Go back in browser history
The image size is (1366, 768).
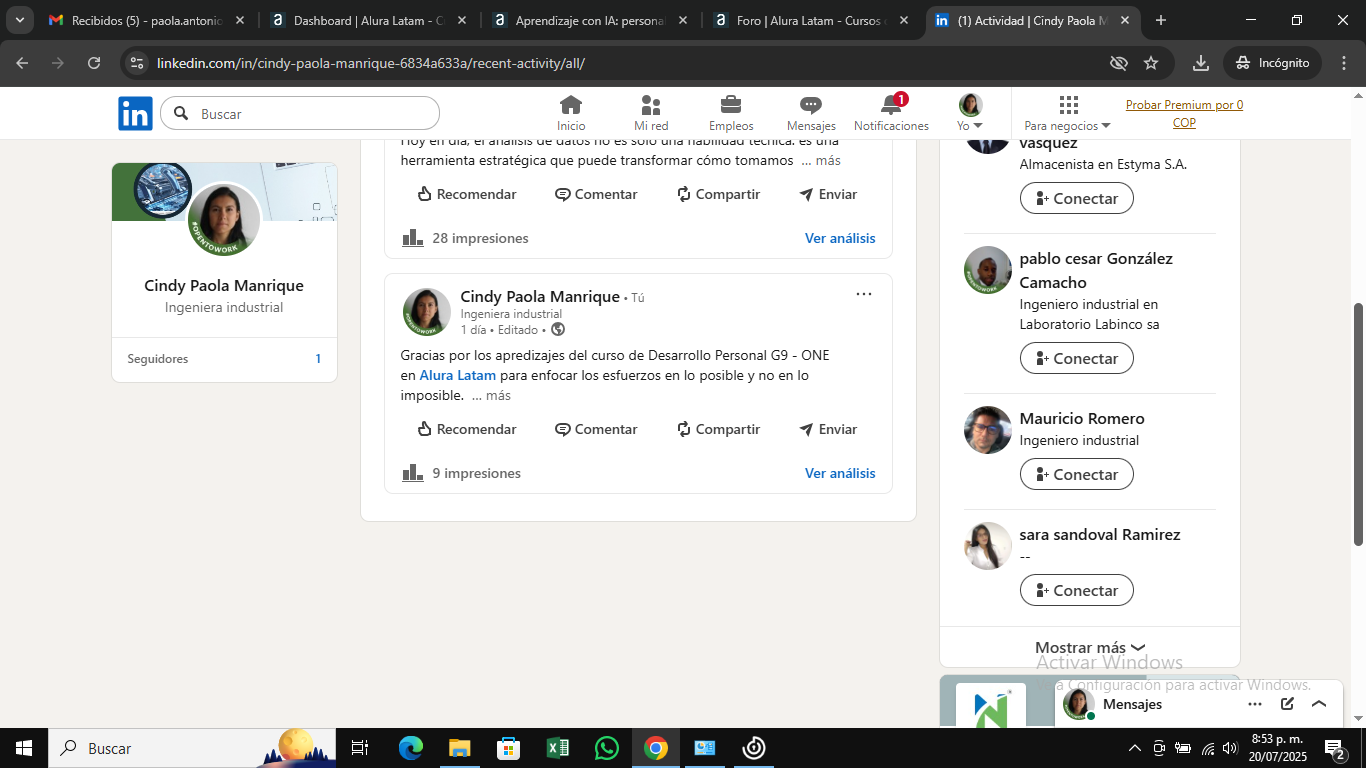(22, 63)
